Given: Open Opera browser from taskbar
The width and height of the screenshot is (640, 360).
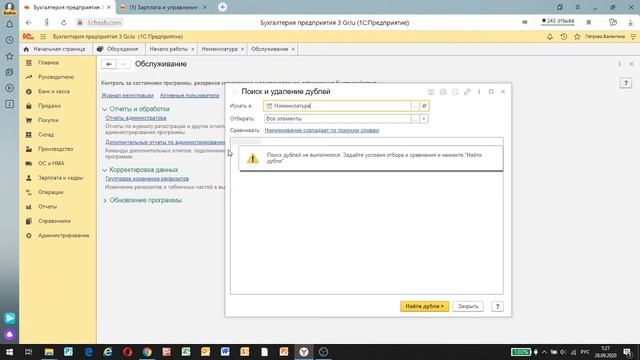Looking at the screenshot, I should (127, 352).
